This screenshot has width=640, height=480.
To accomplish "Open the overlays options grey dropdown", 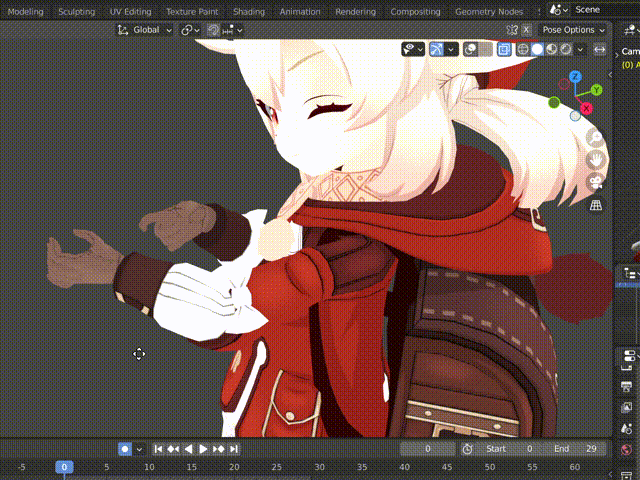I will pyautogui.click(x=485, y=49).
